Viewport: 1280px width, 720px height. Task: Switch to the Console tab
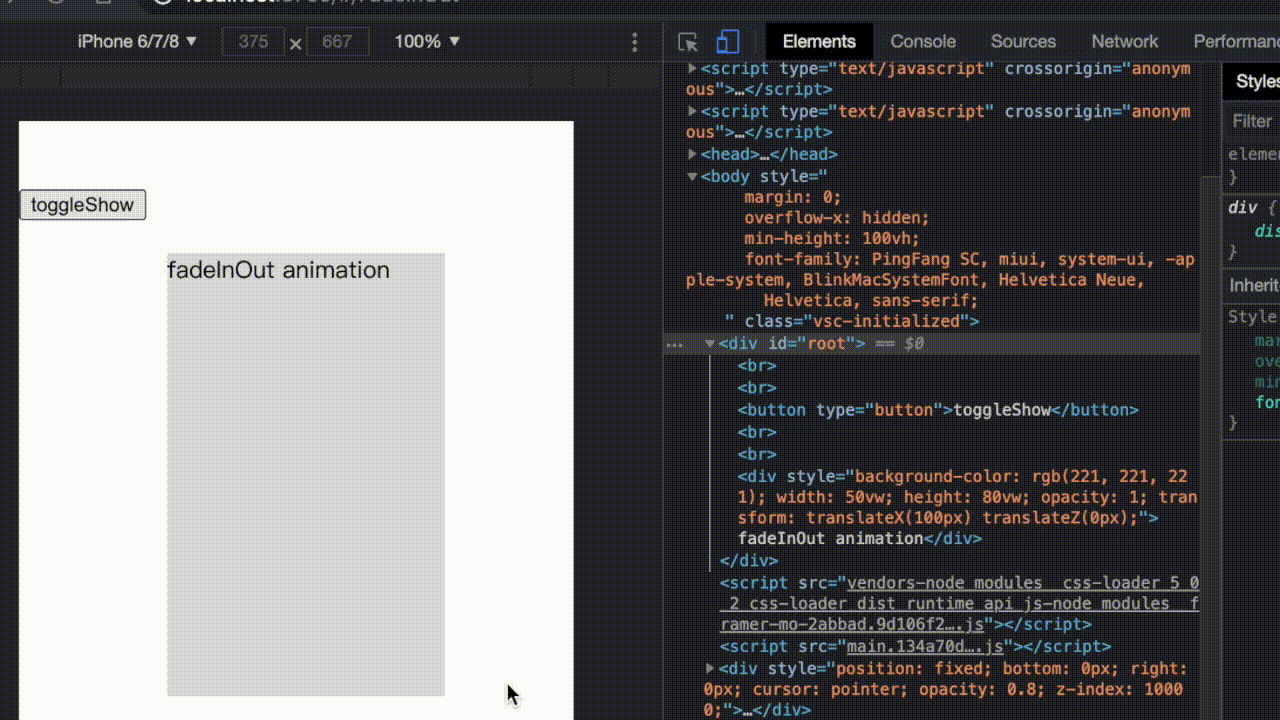tap(923, 41)
